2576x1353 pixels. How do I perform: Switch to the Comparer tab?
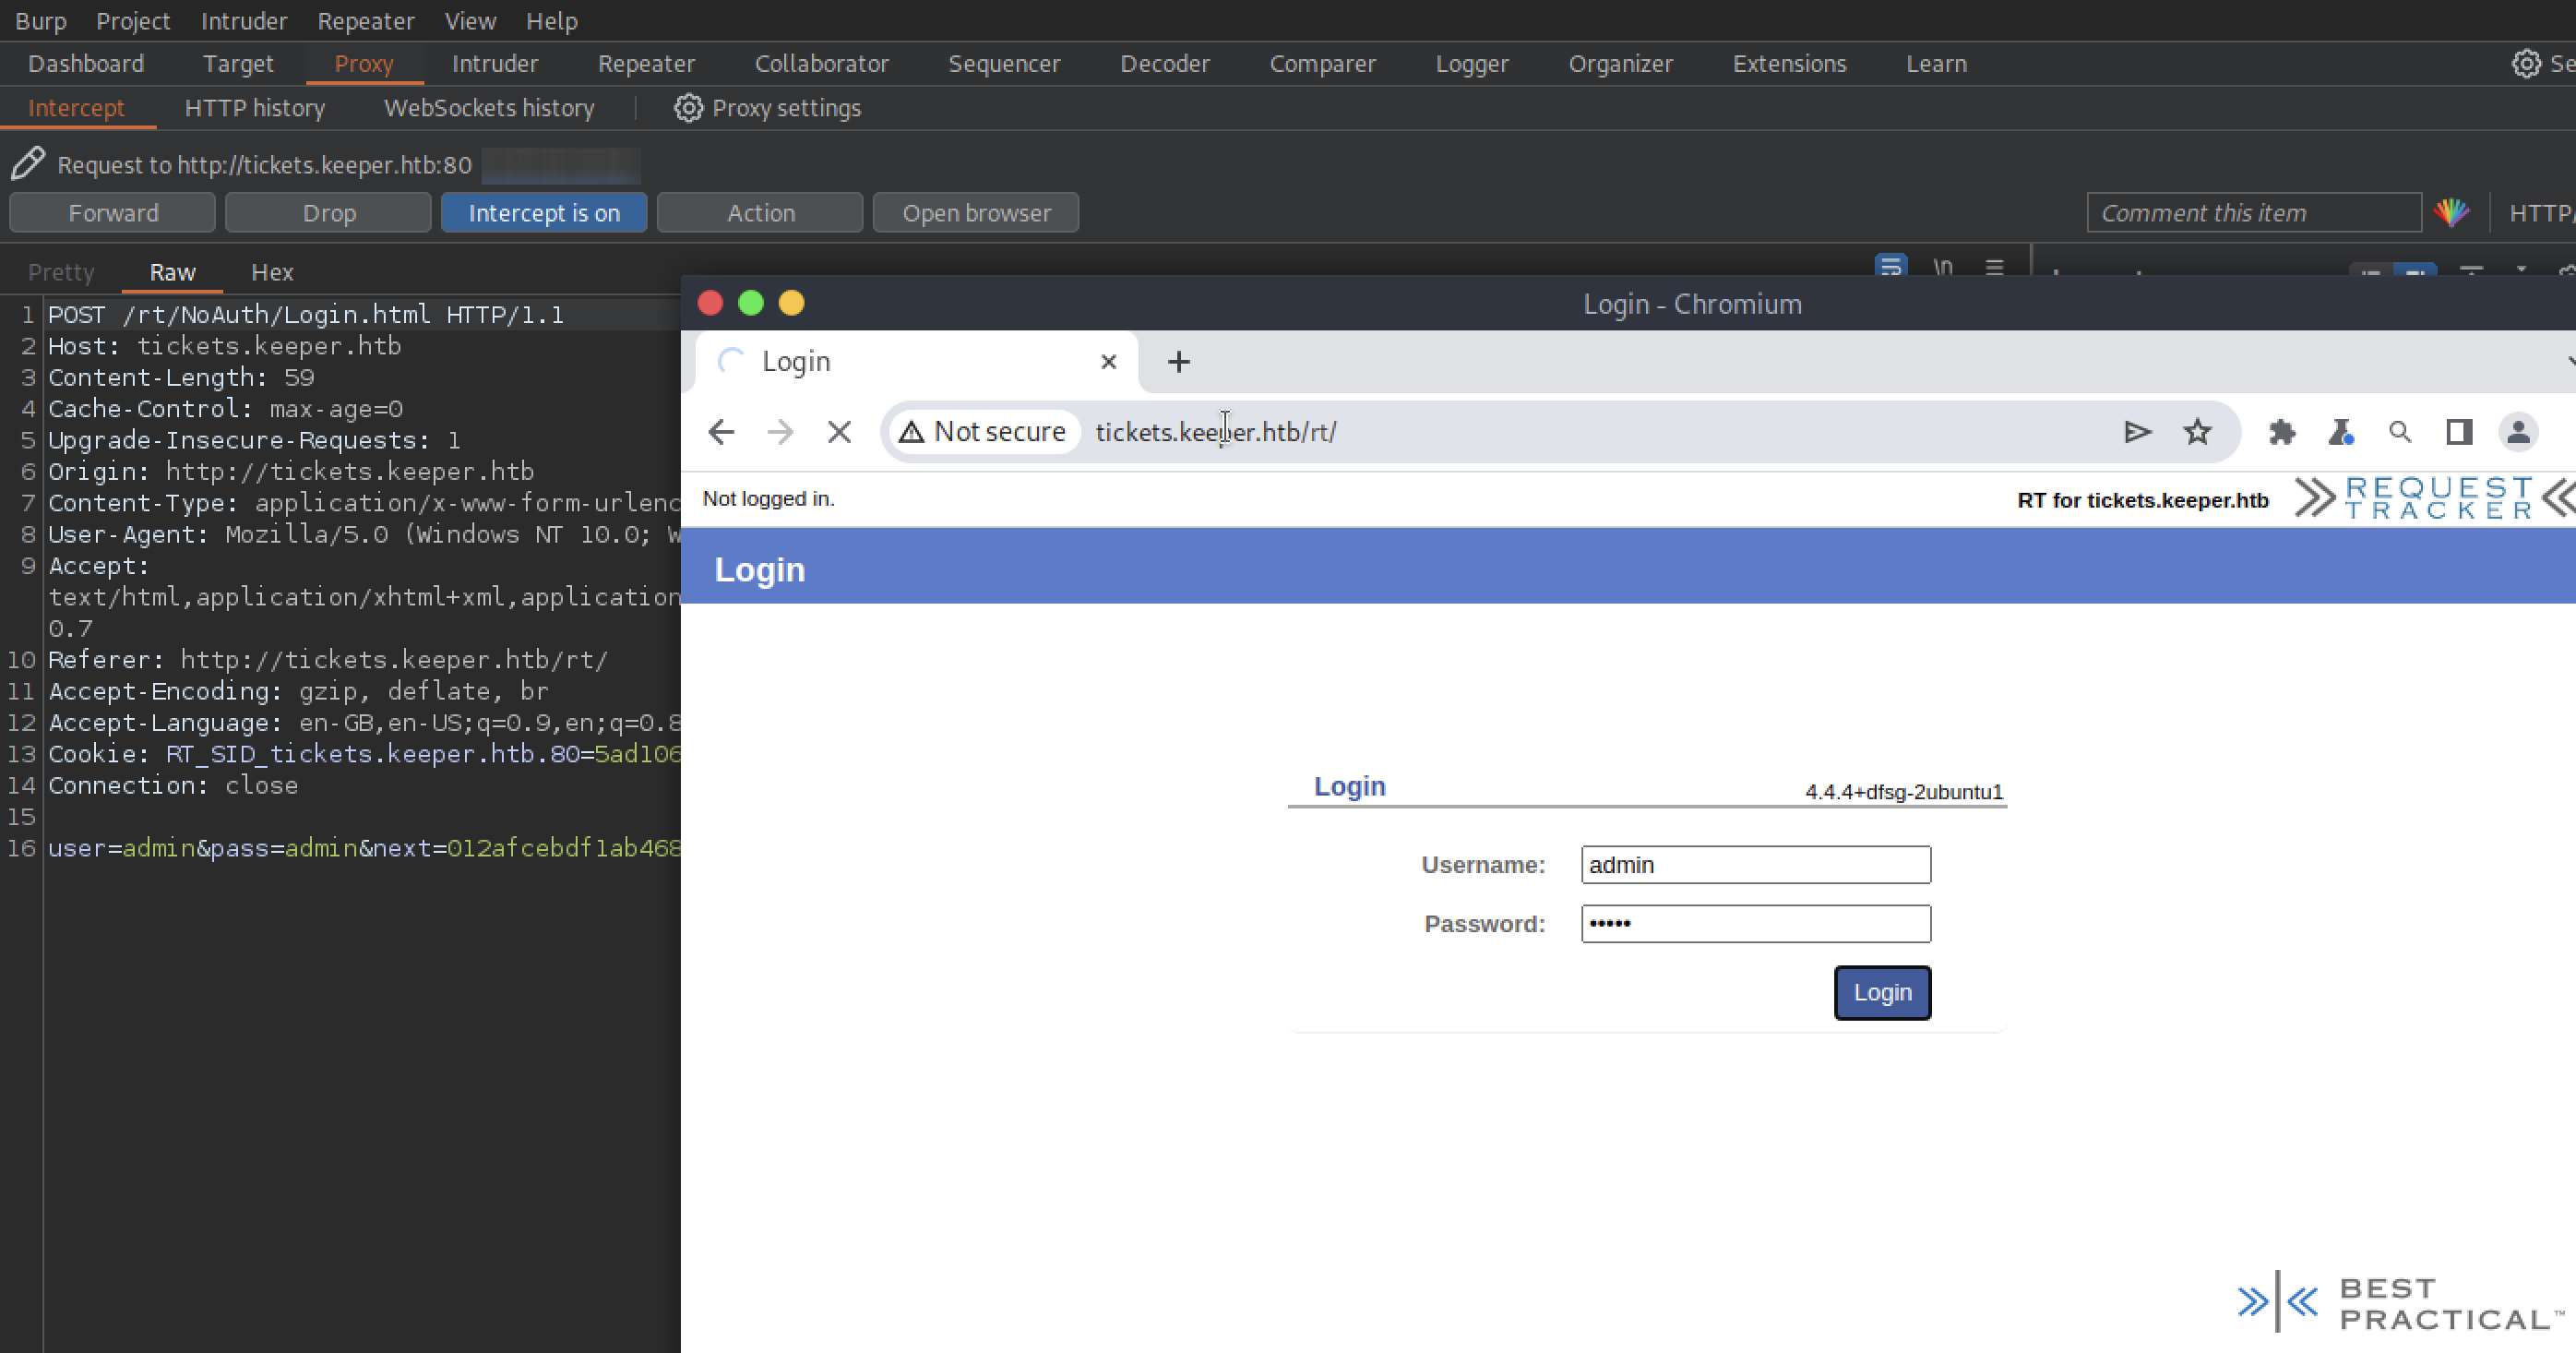point(1322,64)
